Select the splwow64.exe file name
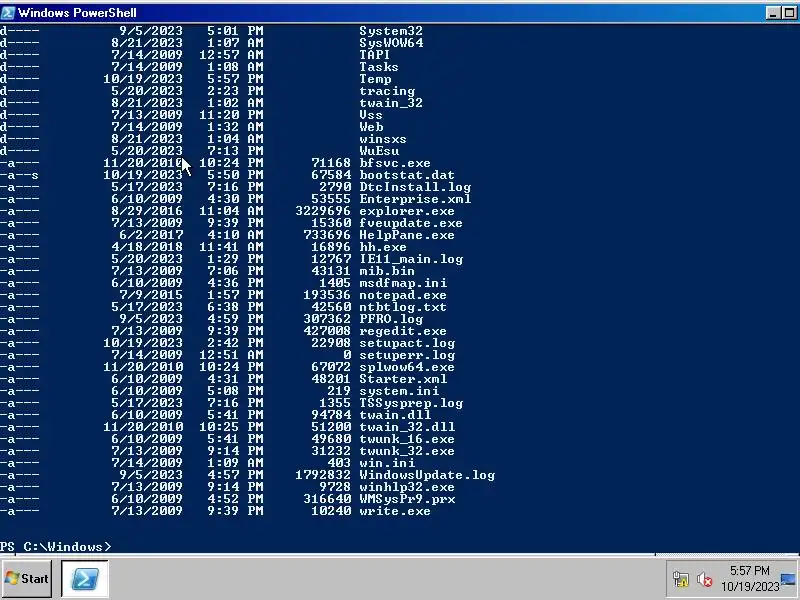Viewport: 800px width, 600px height. pos(407,367)
